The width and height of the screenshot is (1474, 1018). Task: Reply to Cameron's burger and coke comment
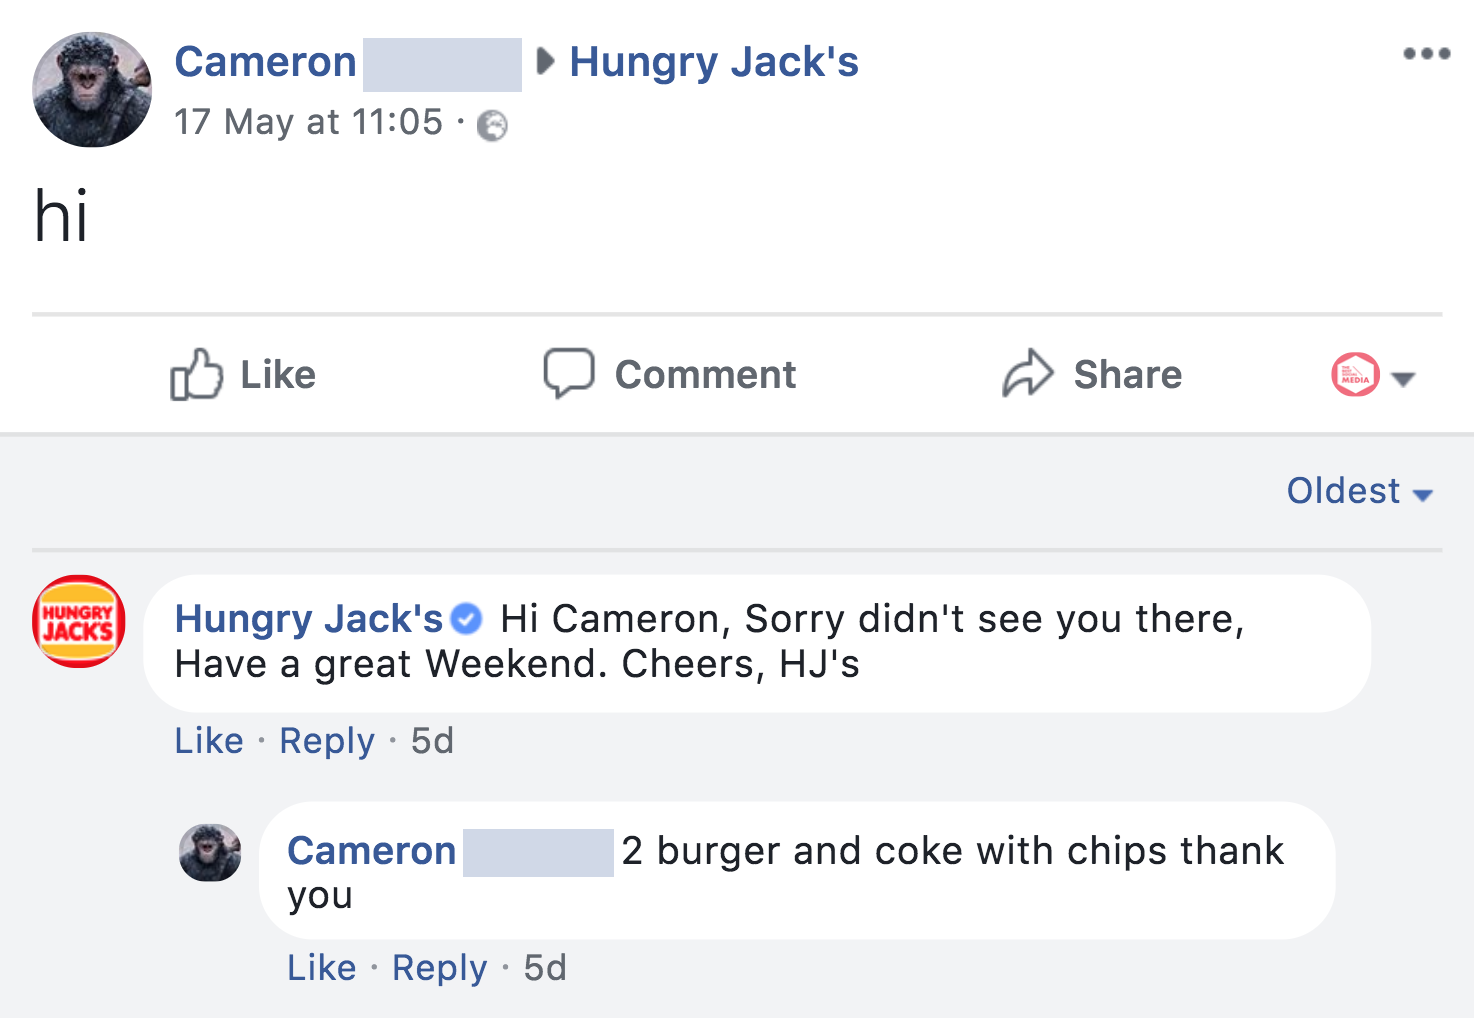(439, 968)
